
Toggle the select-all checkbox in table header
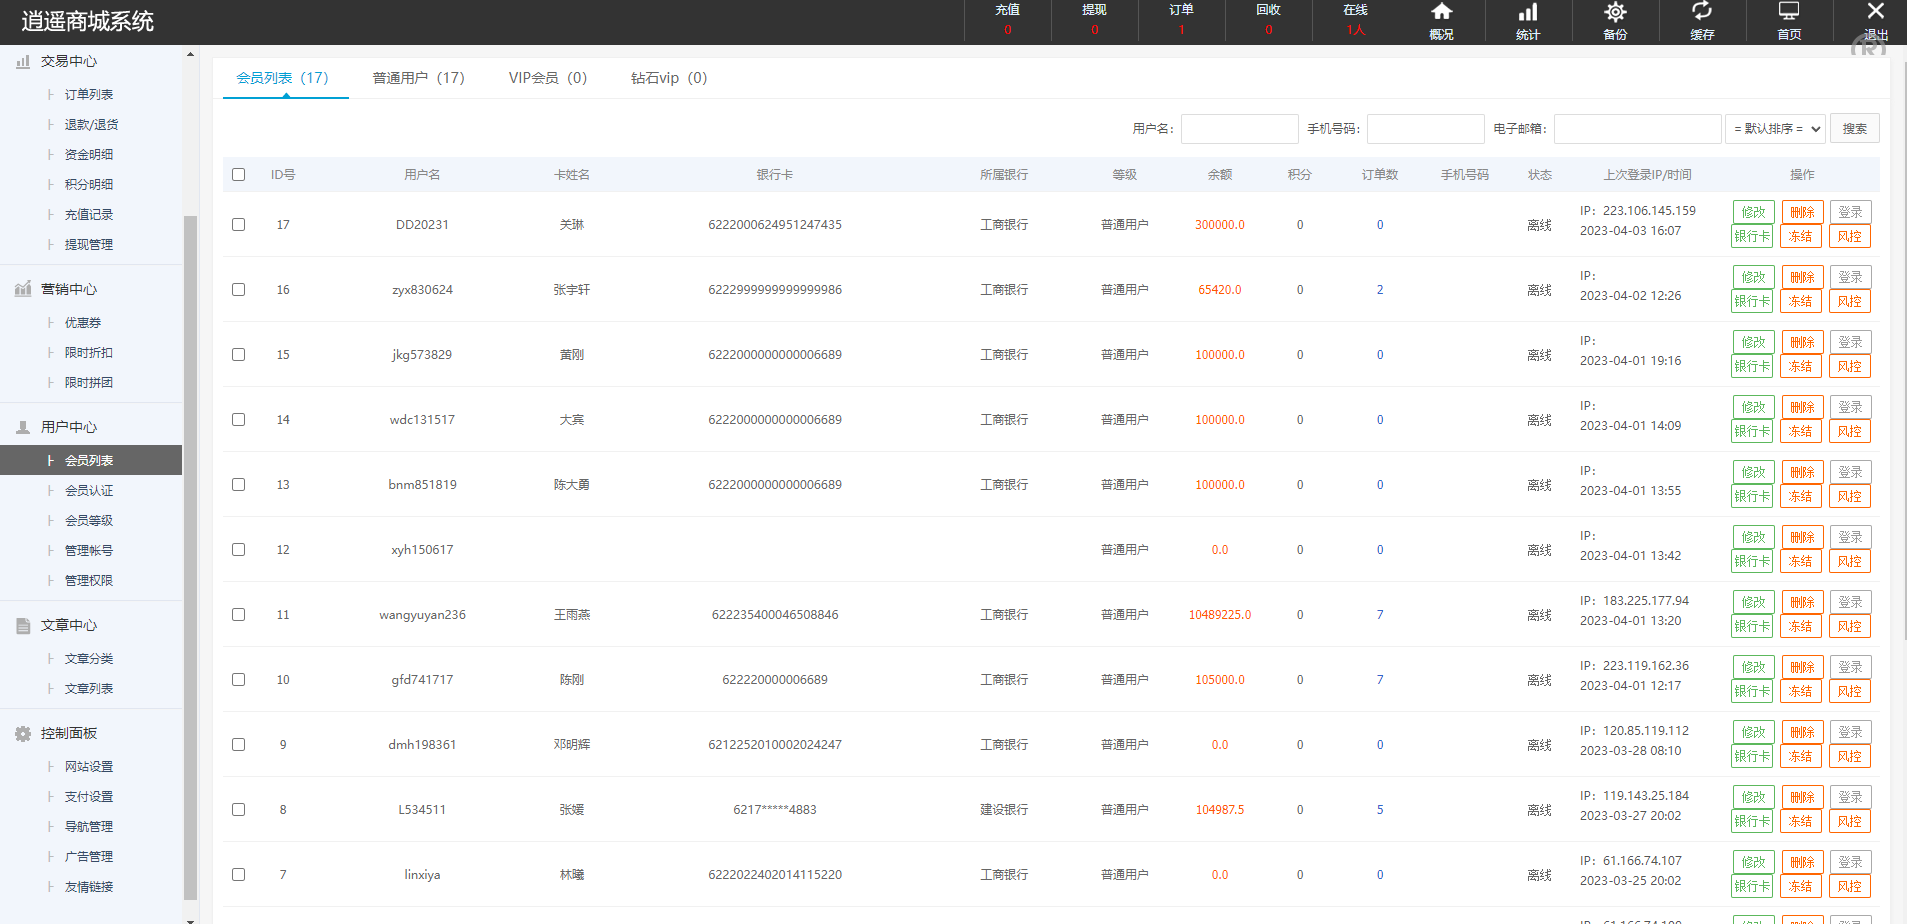[x=238, y=174]
